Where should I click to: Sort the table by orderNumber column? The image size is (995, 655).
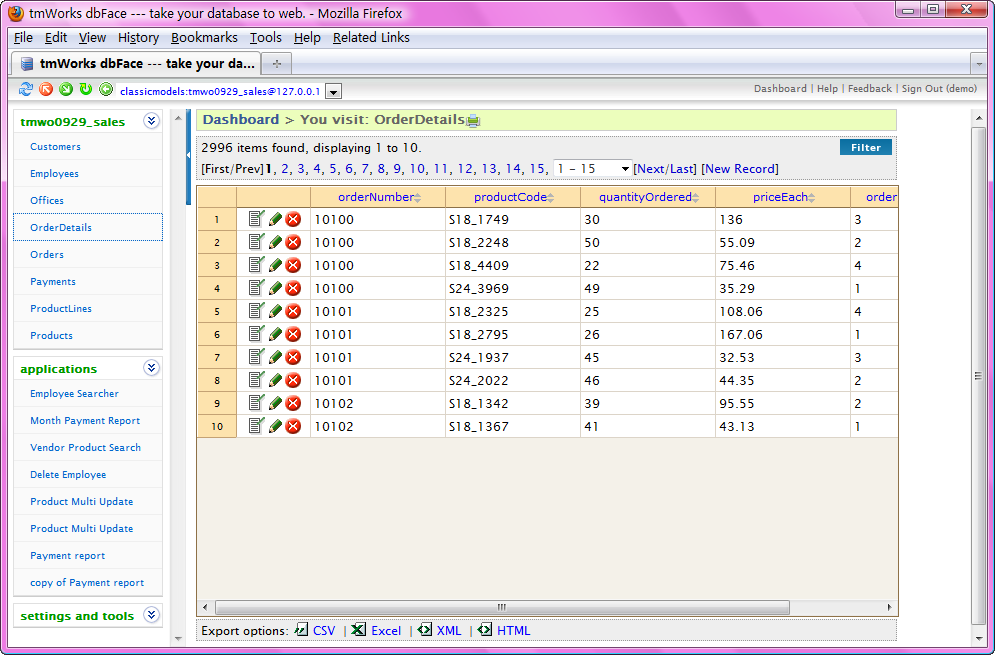379,197
